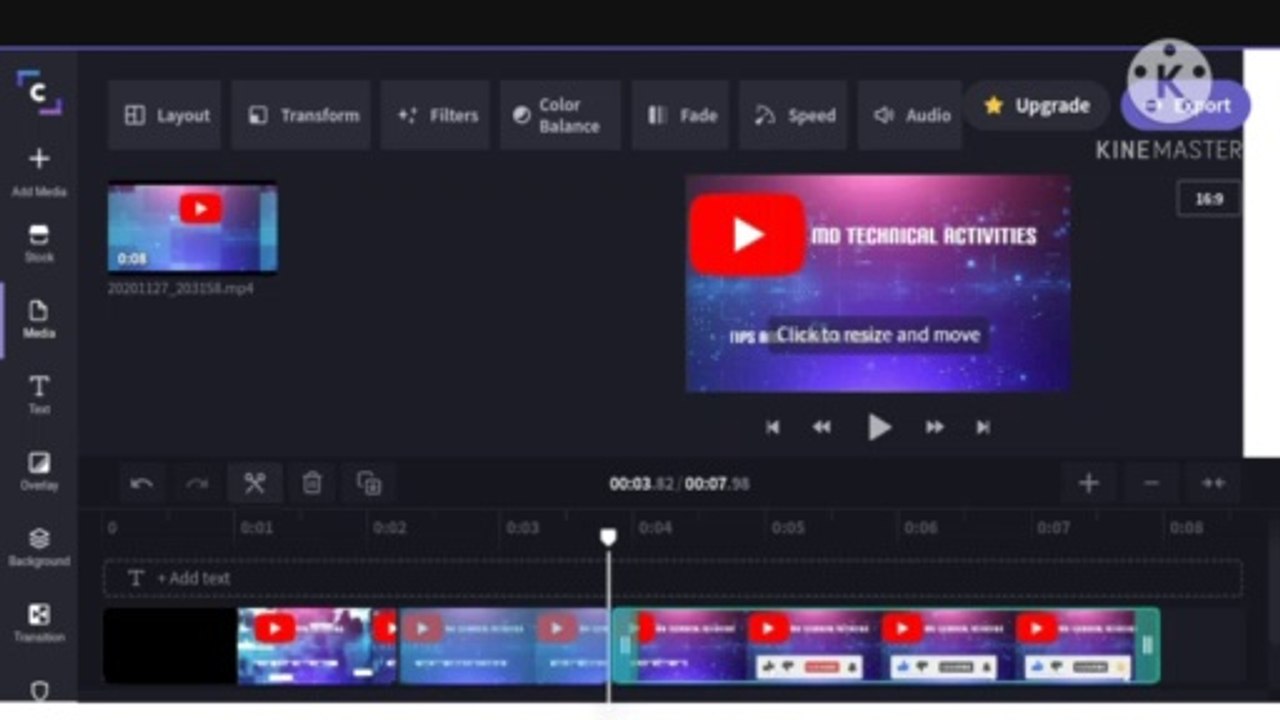The height and width of the screenshot is (720, 1280).
Task: Skip to start of video
Action: 772,427
